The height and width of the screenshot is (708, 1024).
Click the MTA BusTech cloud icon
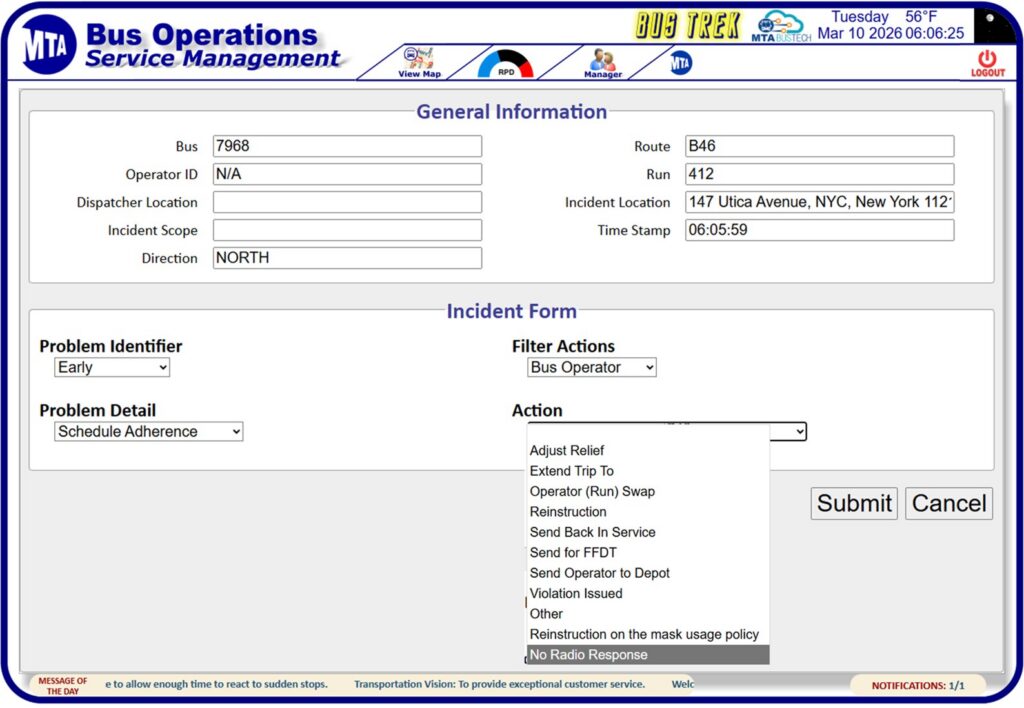[781, 27]
